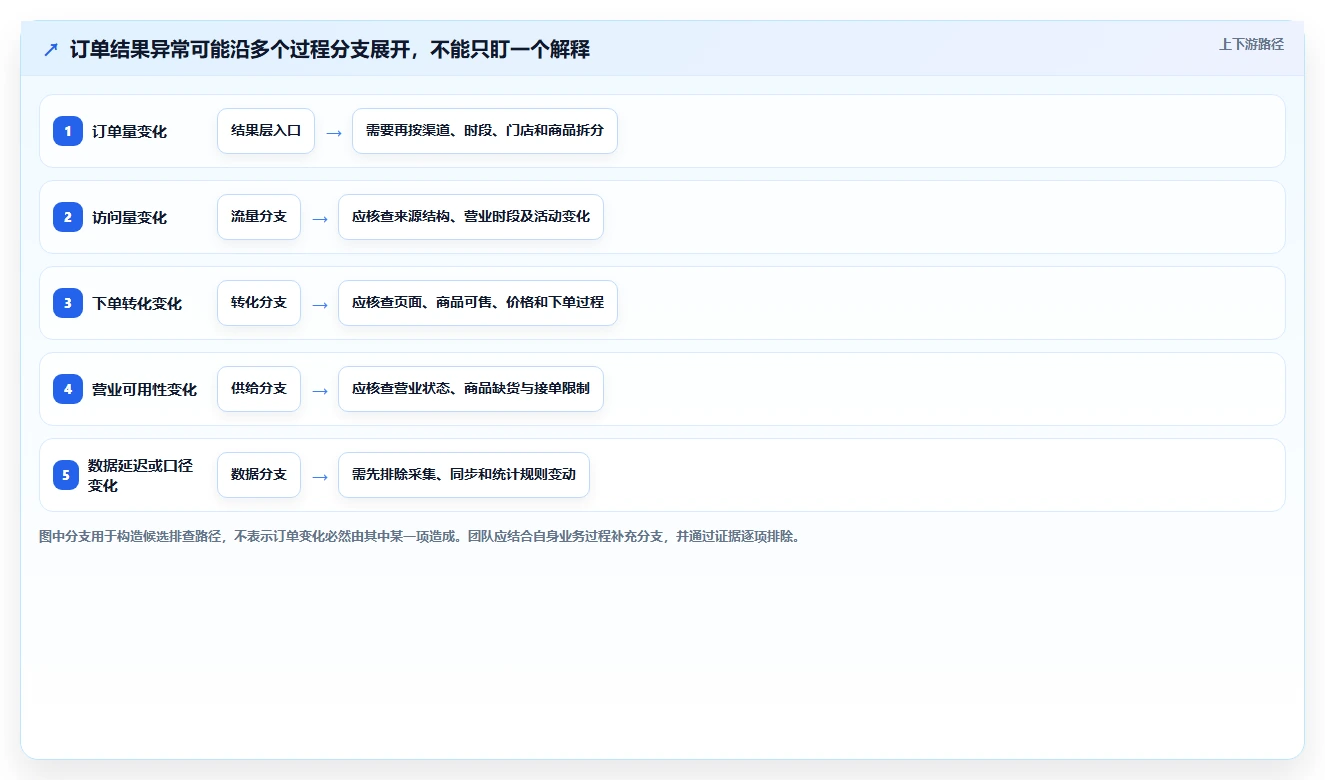Click the 结果层入口 chip
Screen dimensions: 1325x780
266,131
